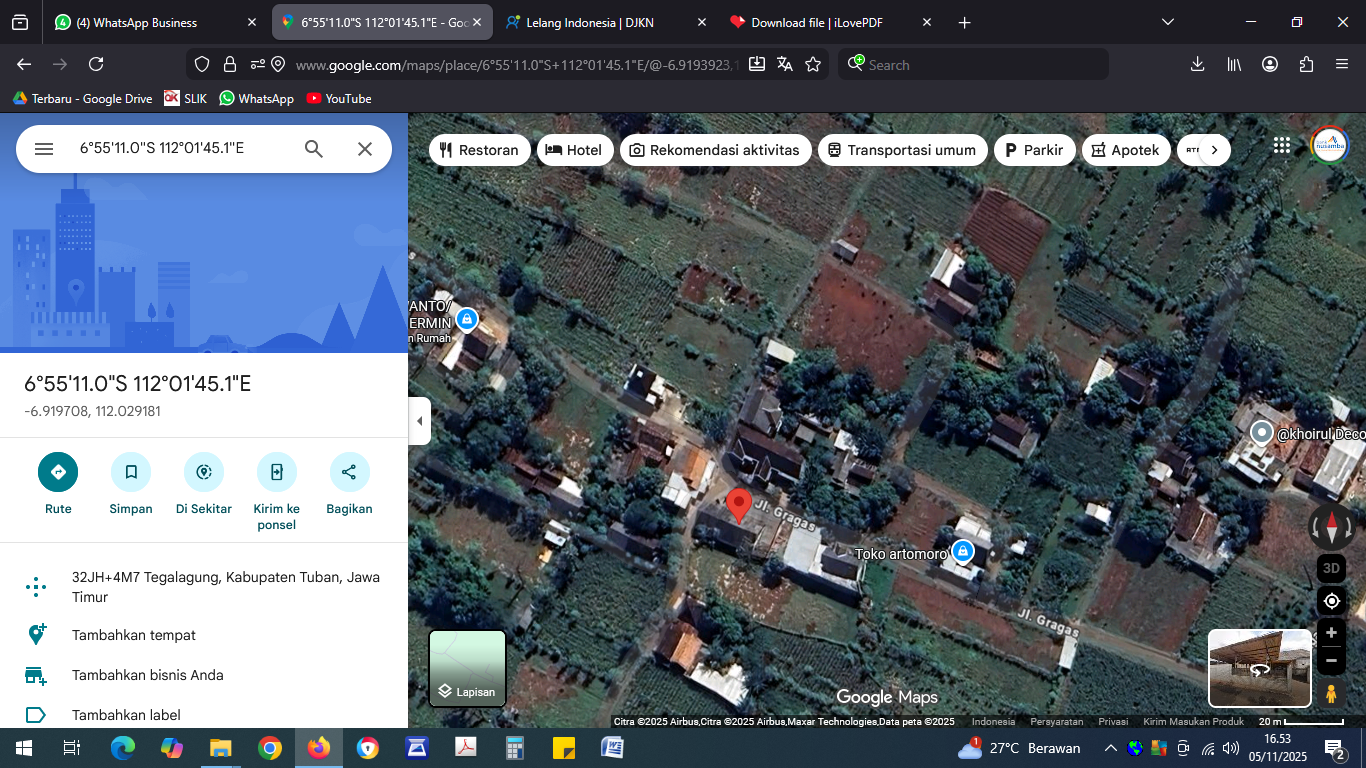Collapse the left map side panel
The height and width of the screenshot is (768, 1366).
click(x=419, y=420)
